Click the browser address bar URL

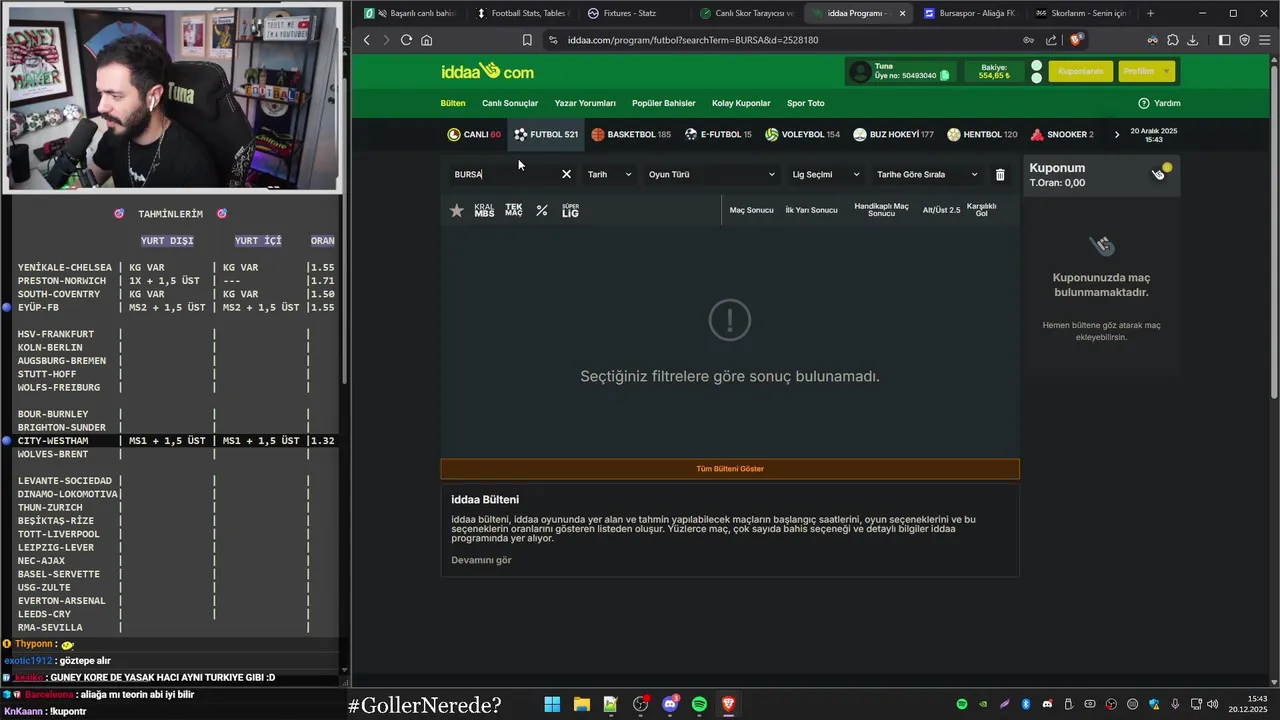(693, 40)
